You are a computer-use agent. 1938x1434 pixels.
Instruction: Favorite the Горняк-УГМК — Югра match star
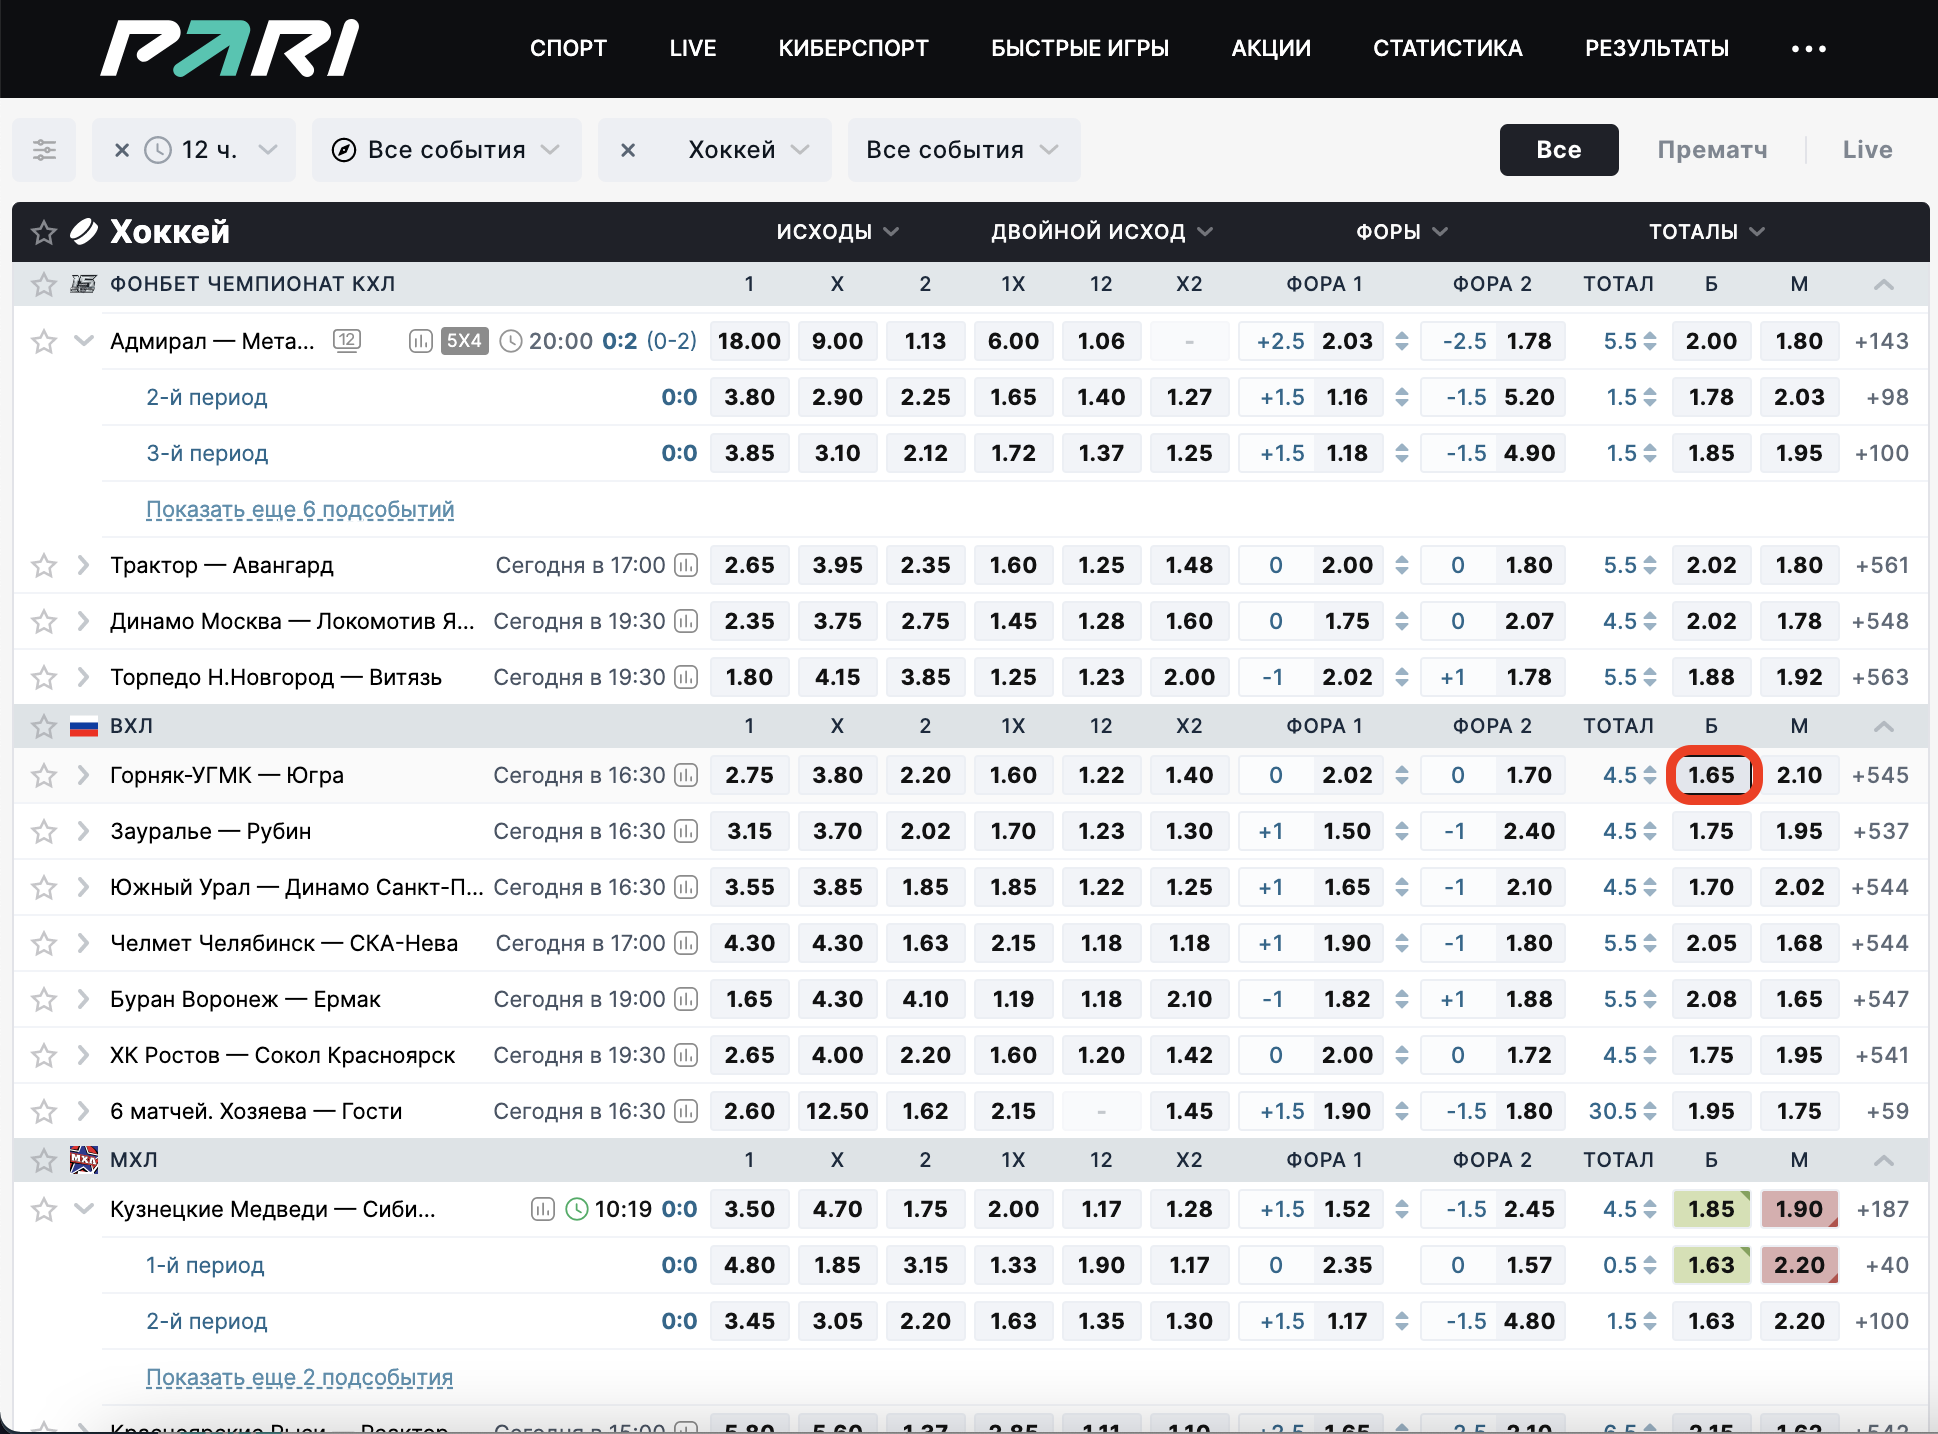[44, 775]
